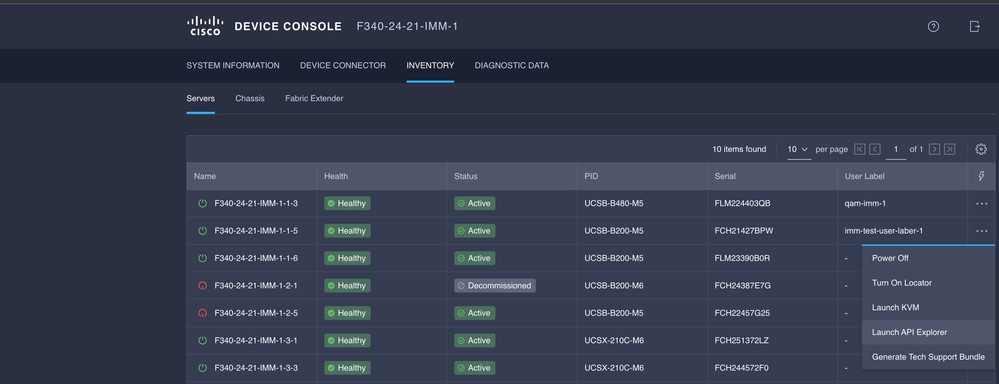
Task: Select the Inventory tab
Action: click(x=430, y=66)
